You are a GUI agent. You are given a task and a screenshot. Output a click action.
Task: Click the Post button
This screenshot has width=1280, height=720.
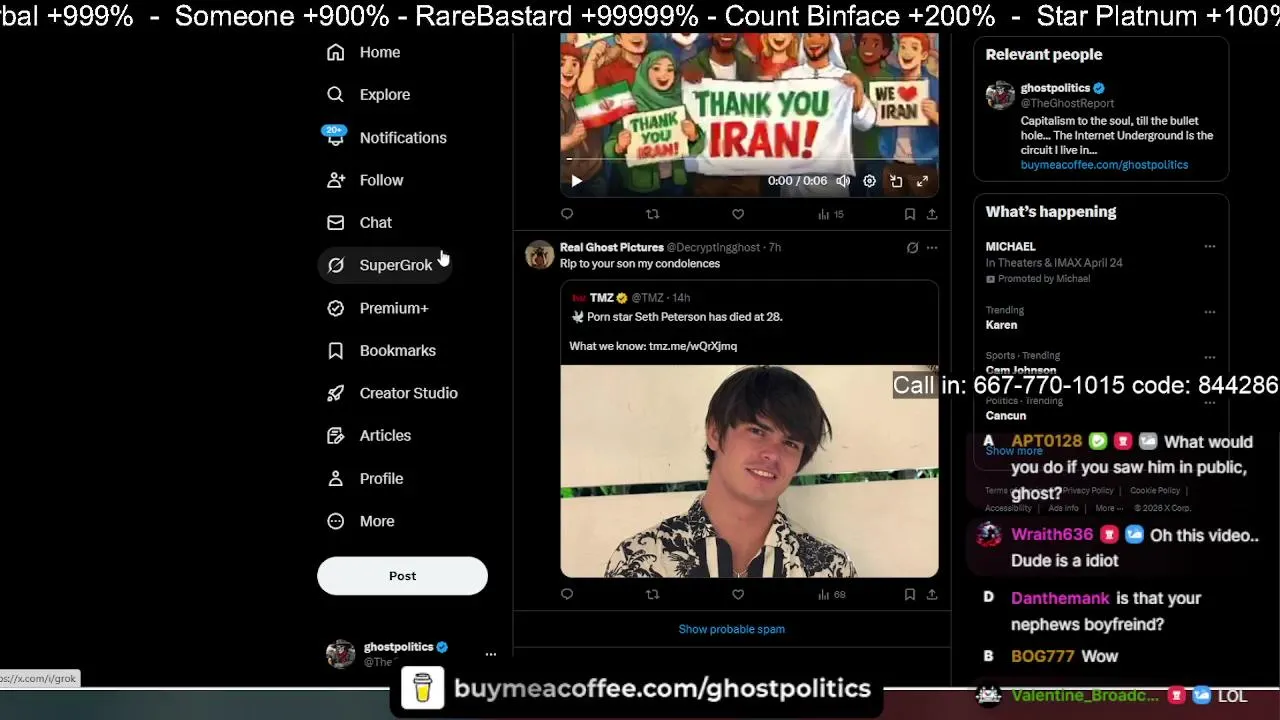[x=402, y=576]
